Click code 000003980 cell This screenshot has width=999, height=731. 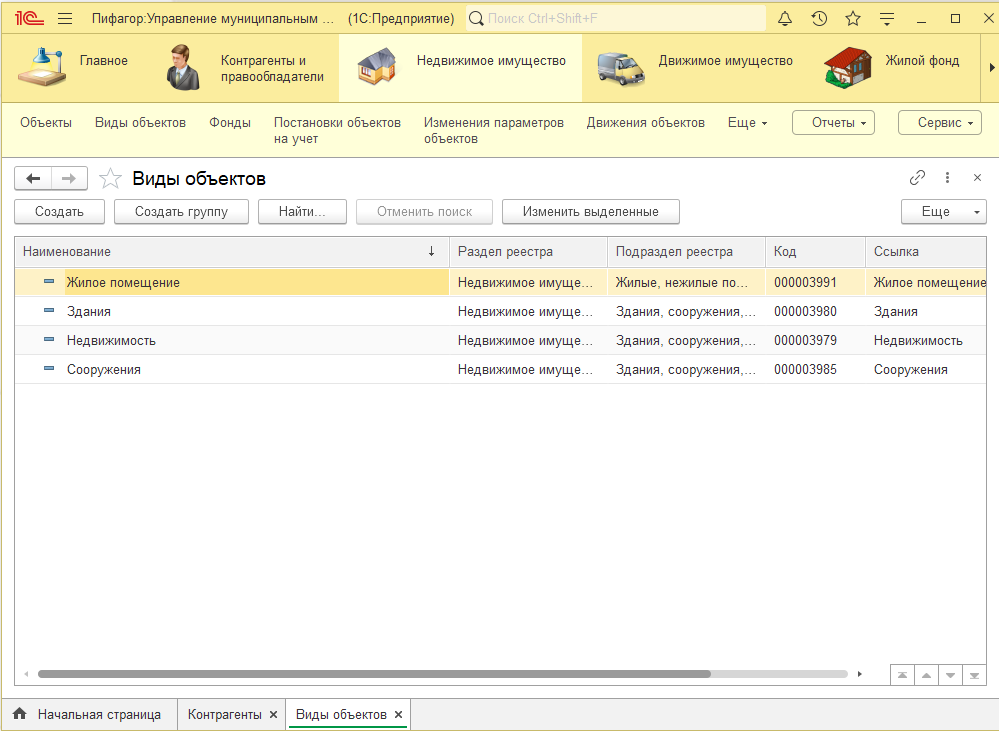[805, 312]
